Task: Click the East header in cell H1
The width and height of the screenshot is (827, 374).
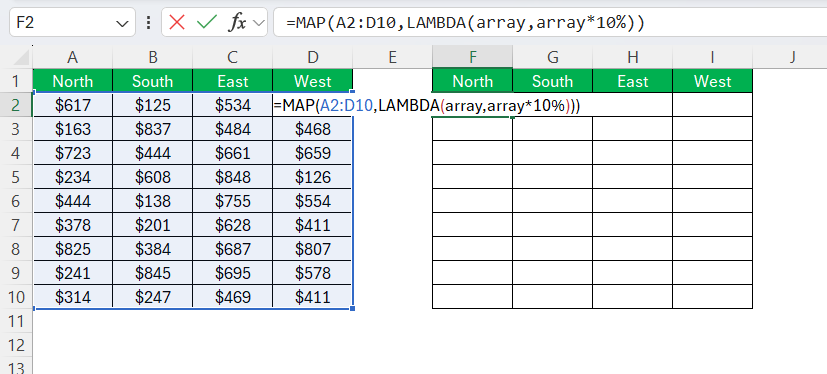Action: pos(633,81)
